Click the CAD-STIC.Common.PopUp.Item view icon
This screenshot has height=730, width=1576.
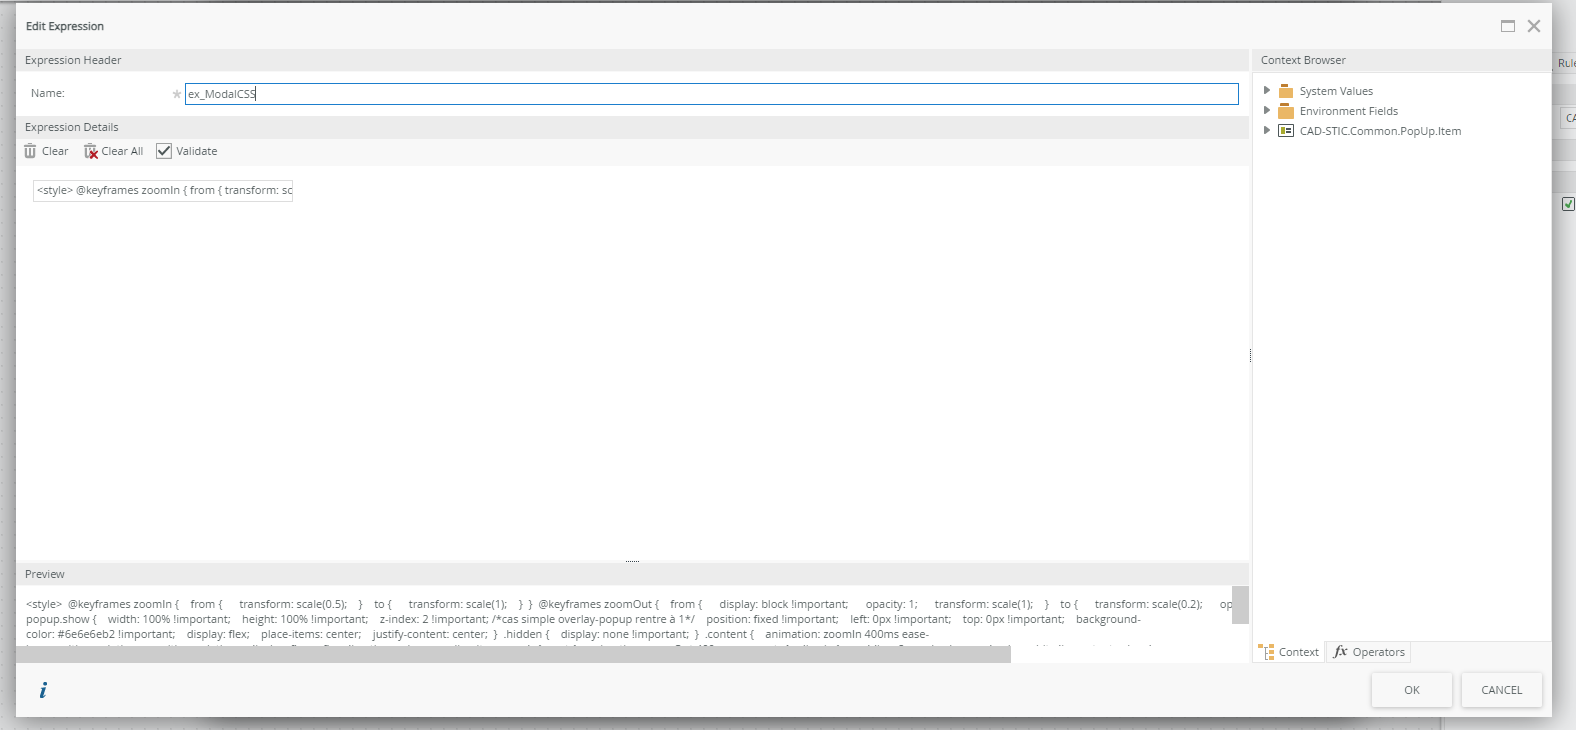click(1286, 131)
